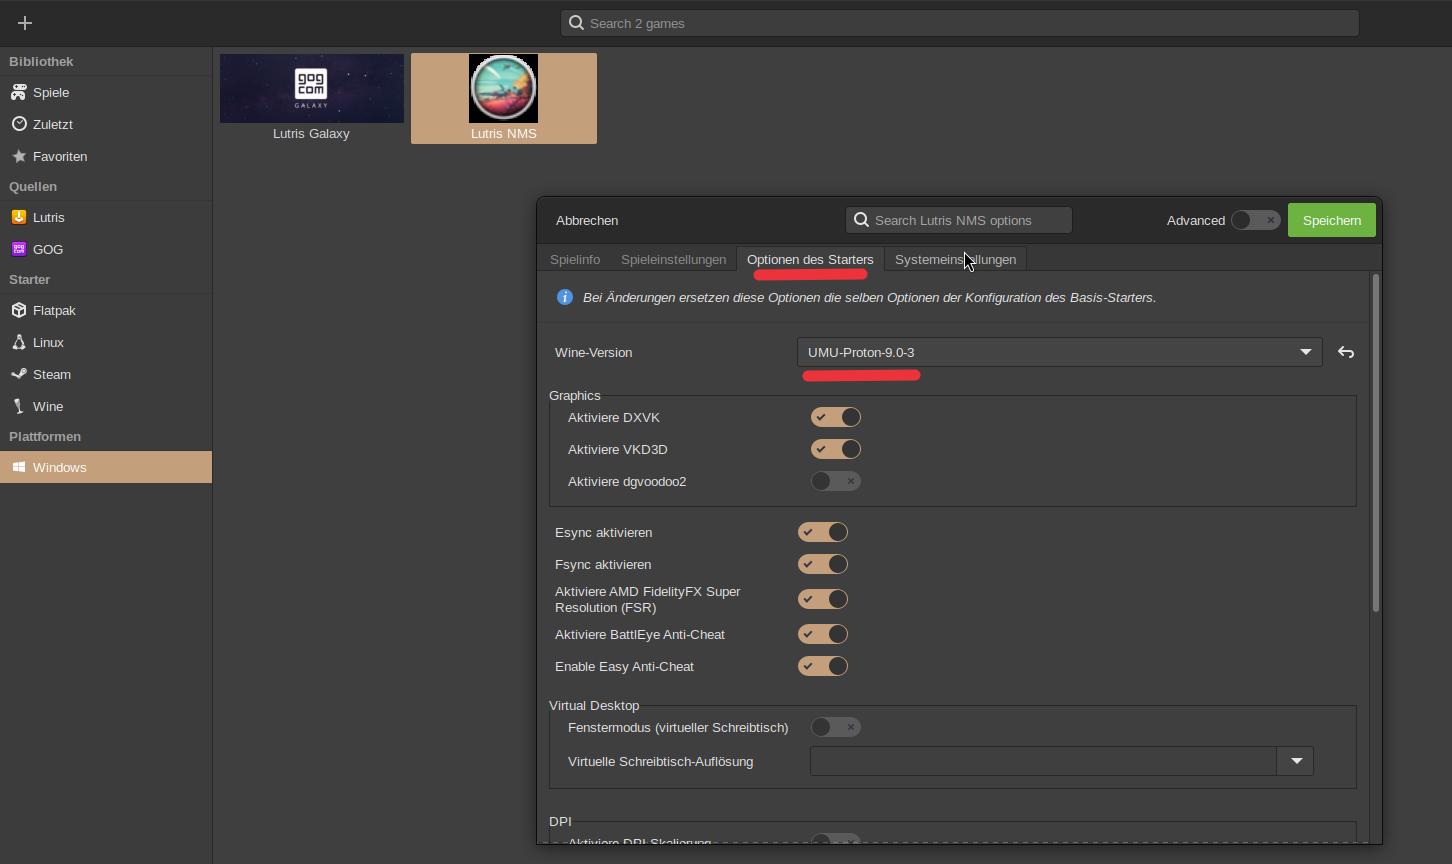Click the Abbrechen button
The width and height of the screenshot is (1452, 864).
[587, 220]
